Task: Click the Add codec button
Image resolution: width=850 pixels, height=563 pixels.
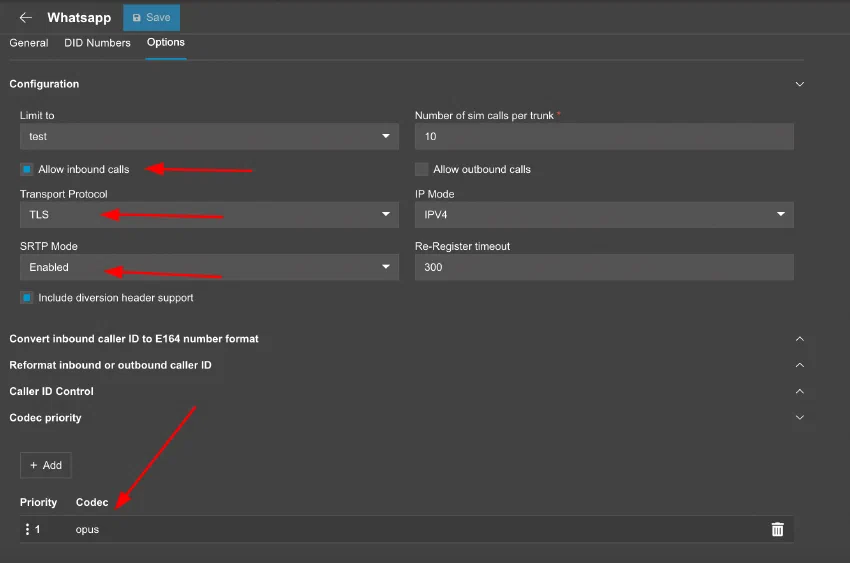Action: 46,465
